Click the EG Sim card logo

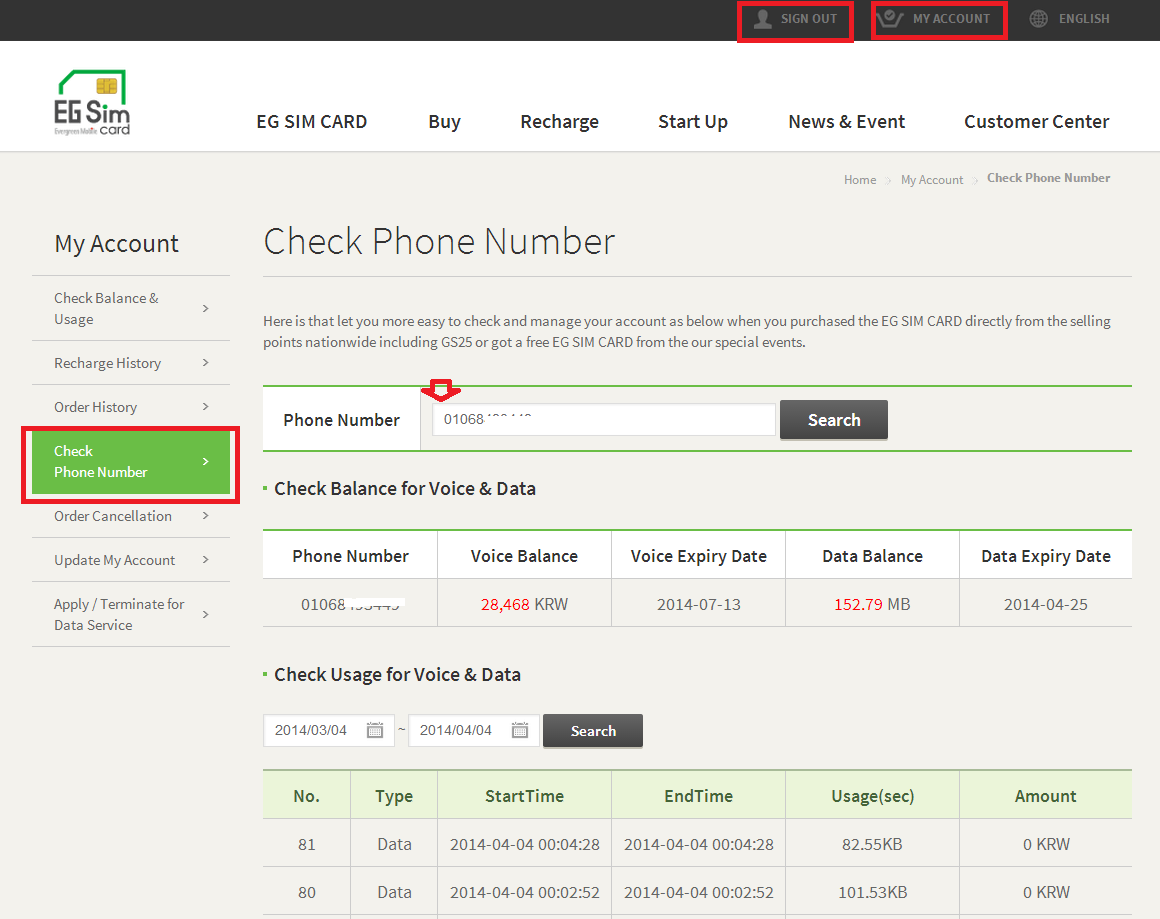92,103
